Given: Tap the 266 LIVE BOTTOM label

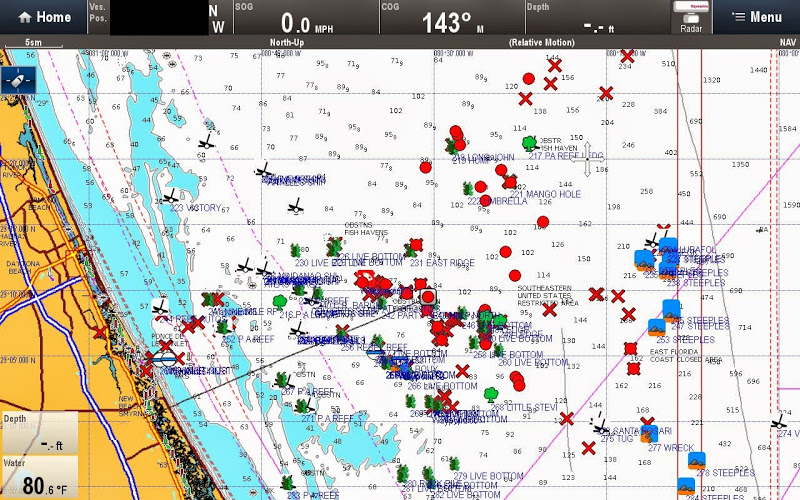Looking at the screenshot, I should 442,386.
